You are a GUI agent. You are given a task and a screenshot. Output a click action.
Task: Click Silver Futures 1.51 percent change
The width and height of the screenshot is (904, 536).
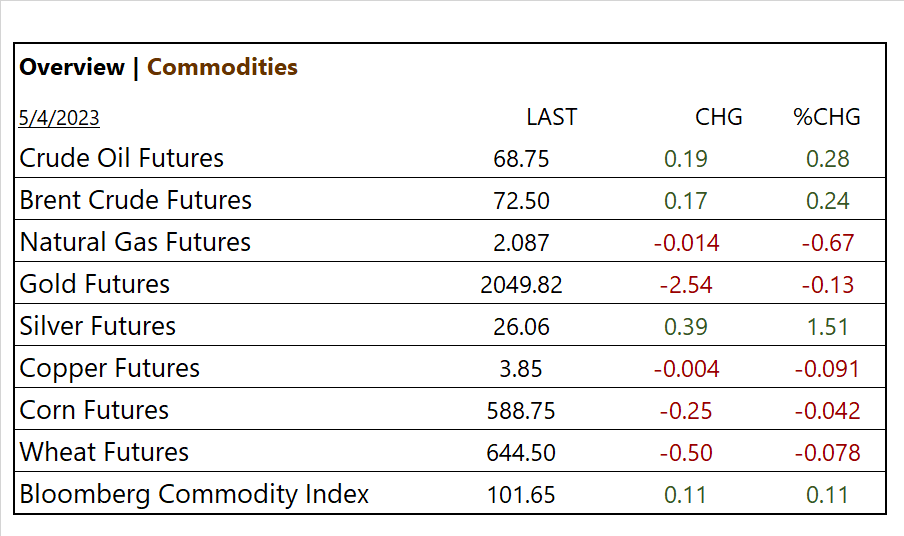(827, 327)
